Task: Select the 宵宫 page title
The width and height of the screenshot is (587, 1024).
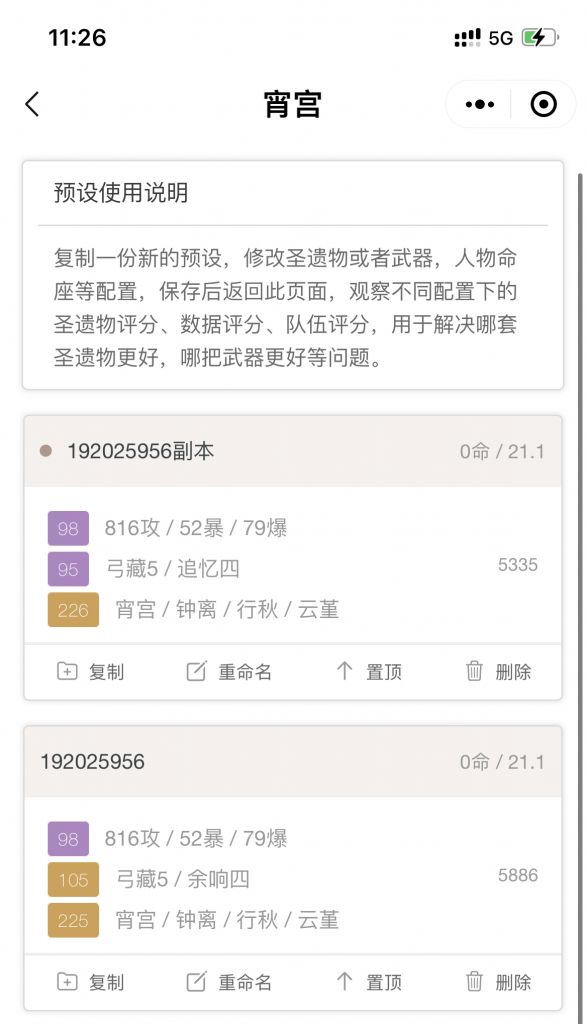Action: pos(293,104)
